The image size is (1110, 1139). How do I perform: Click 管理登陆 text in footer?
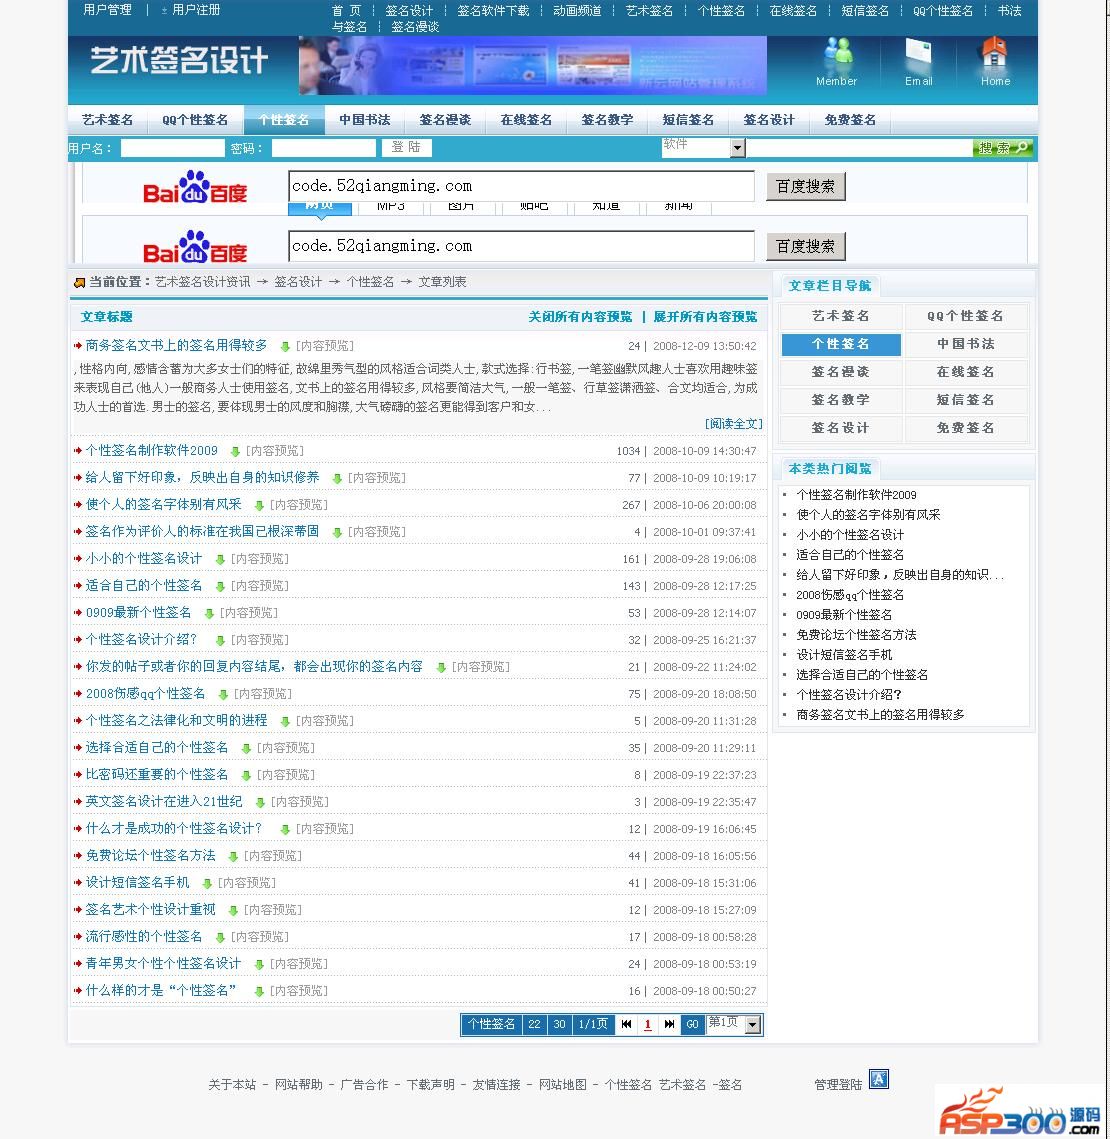(838, 1085)
